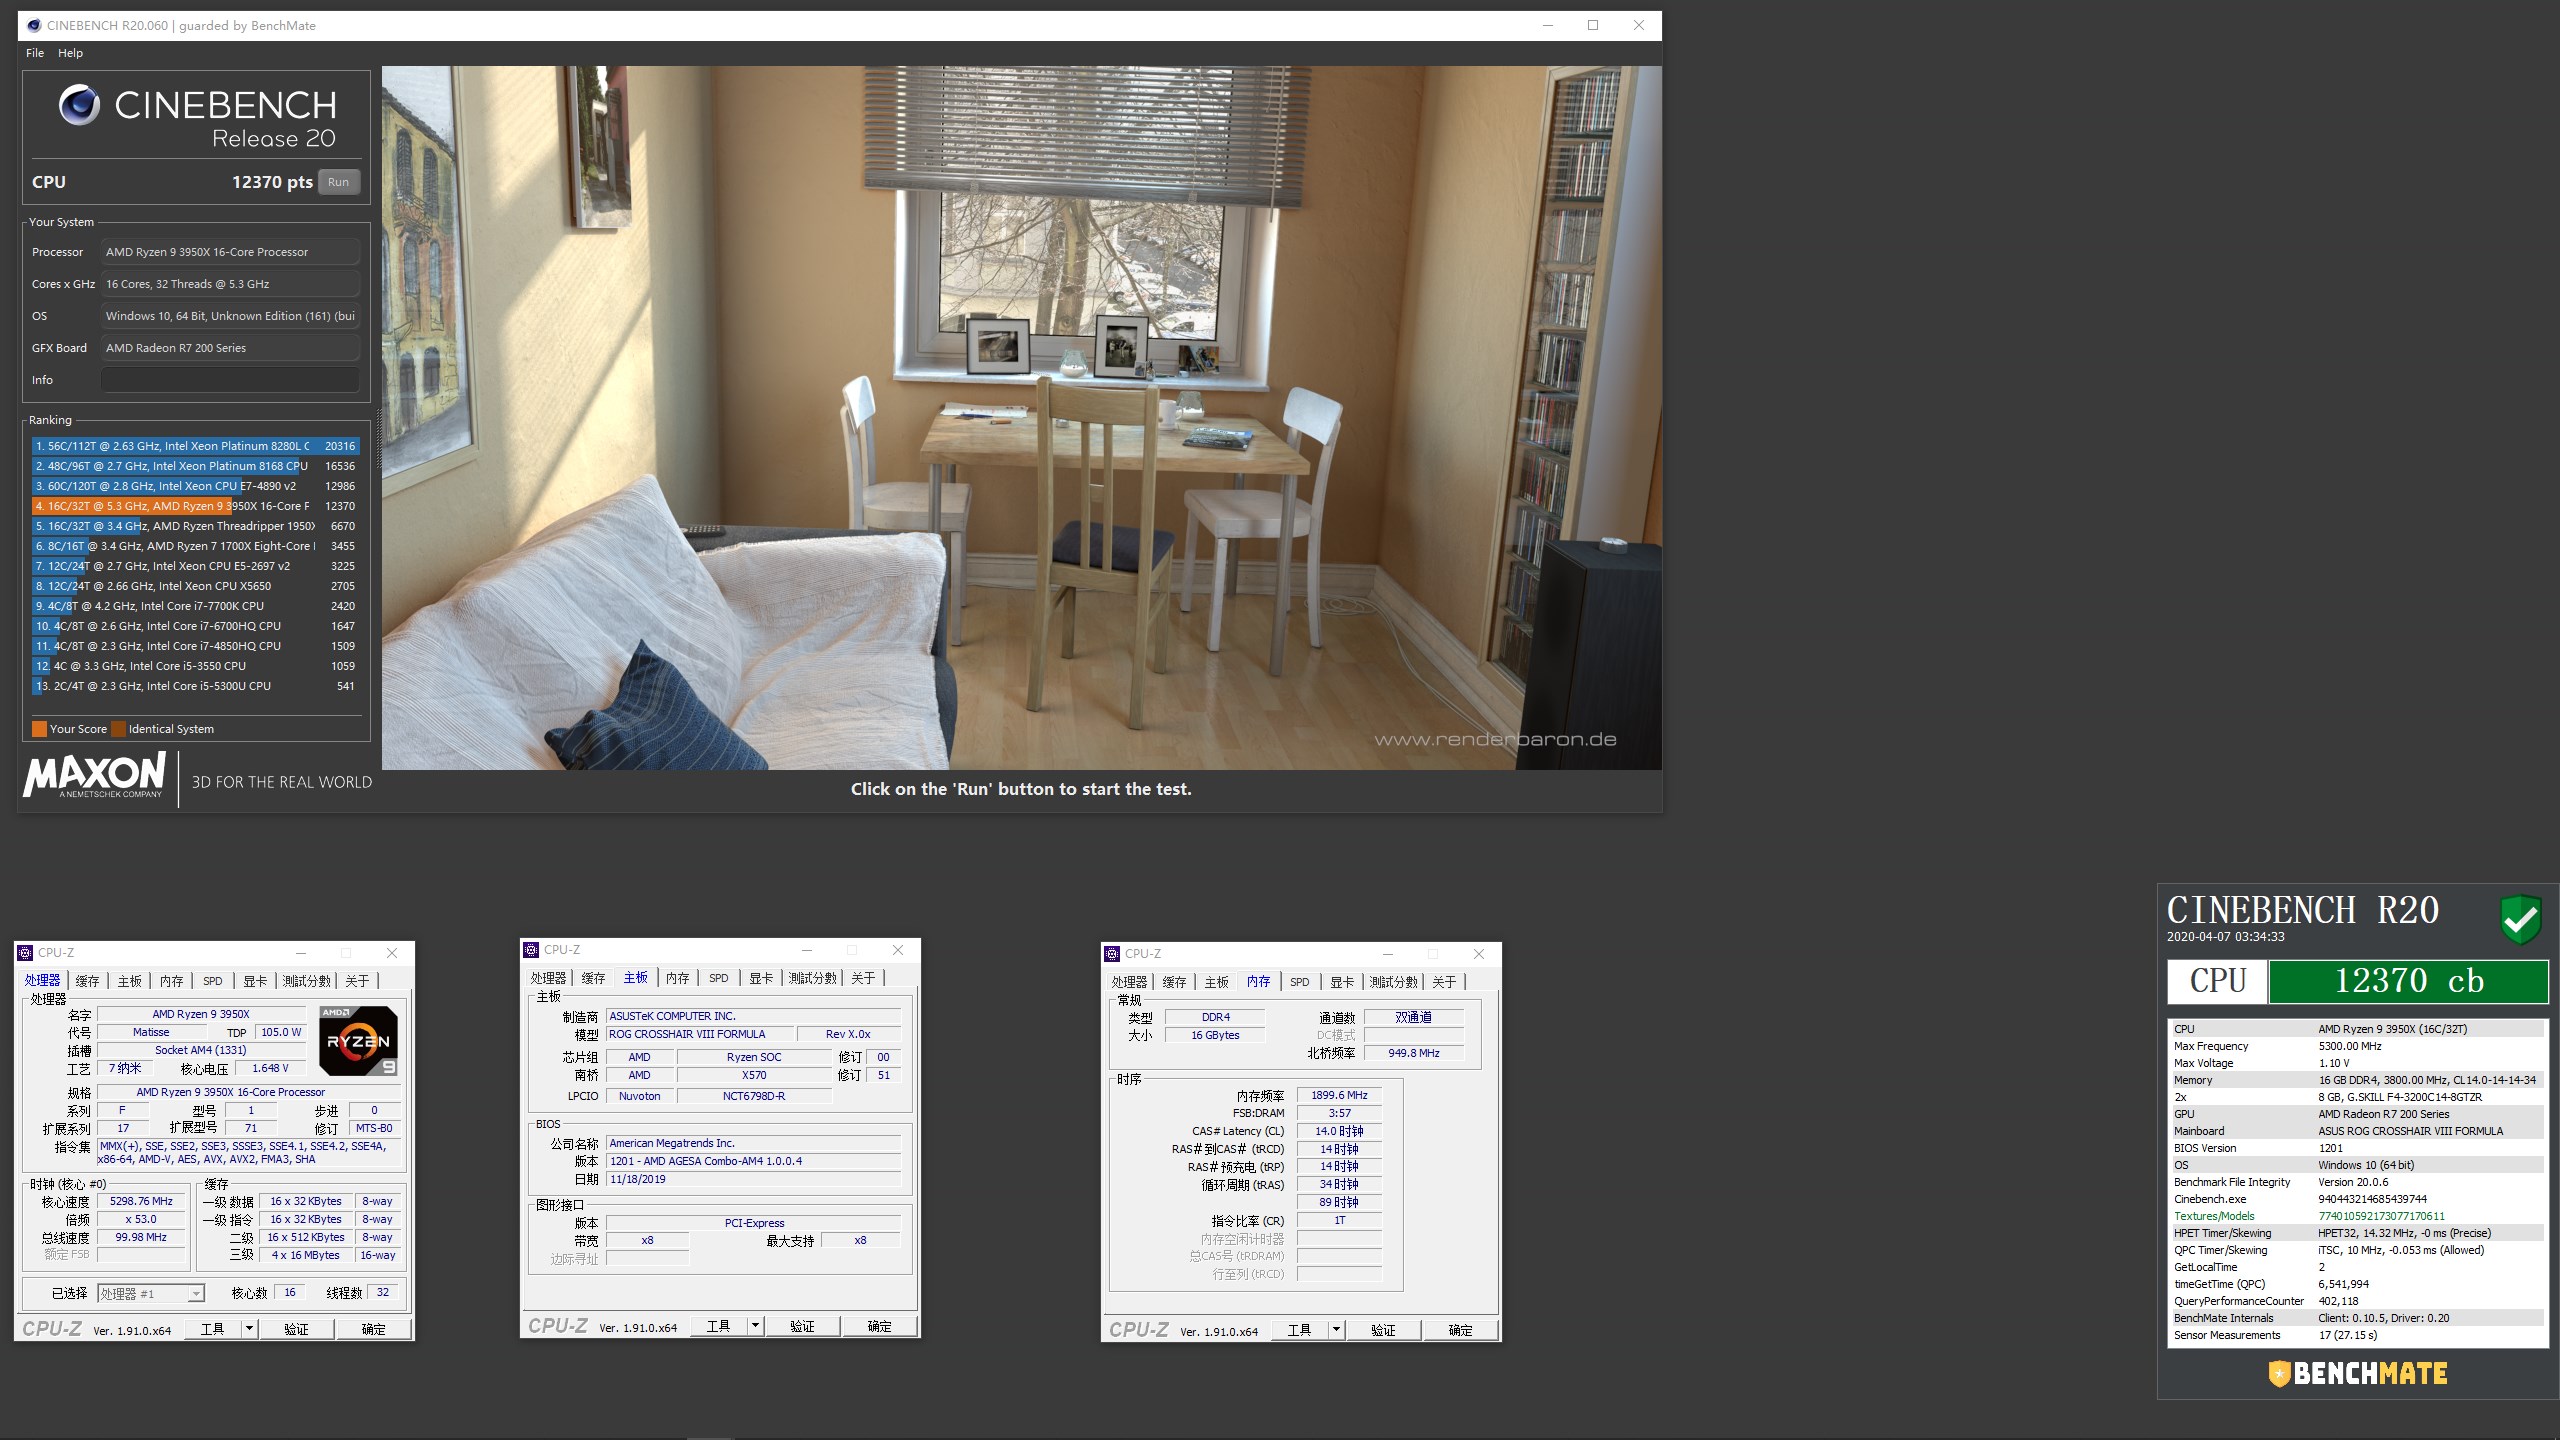Select ranking row Core i7-7700K CPU
The width and height of the screenshot is (2560, 1440).
195,606
